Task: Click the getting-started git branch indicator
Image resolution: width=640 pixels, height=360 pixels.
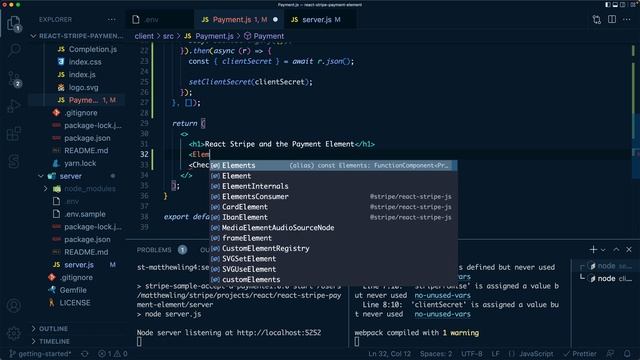Action: [x=40, y=354]
